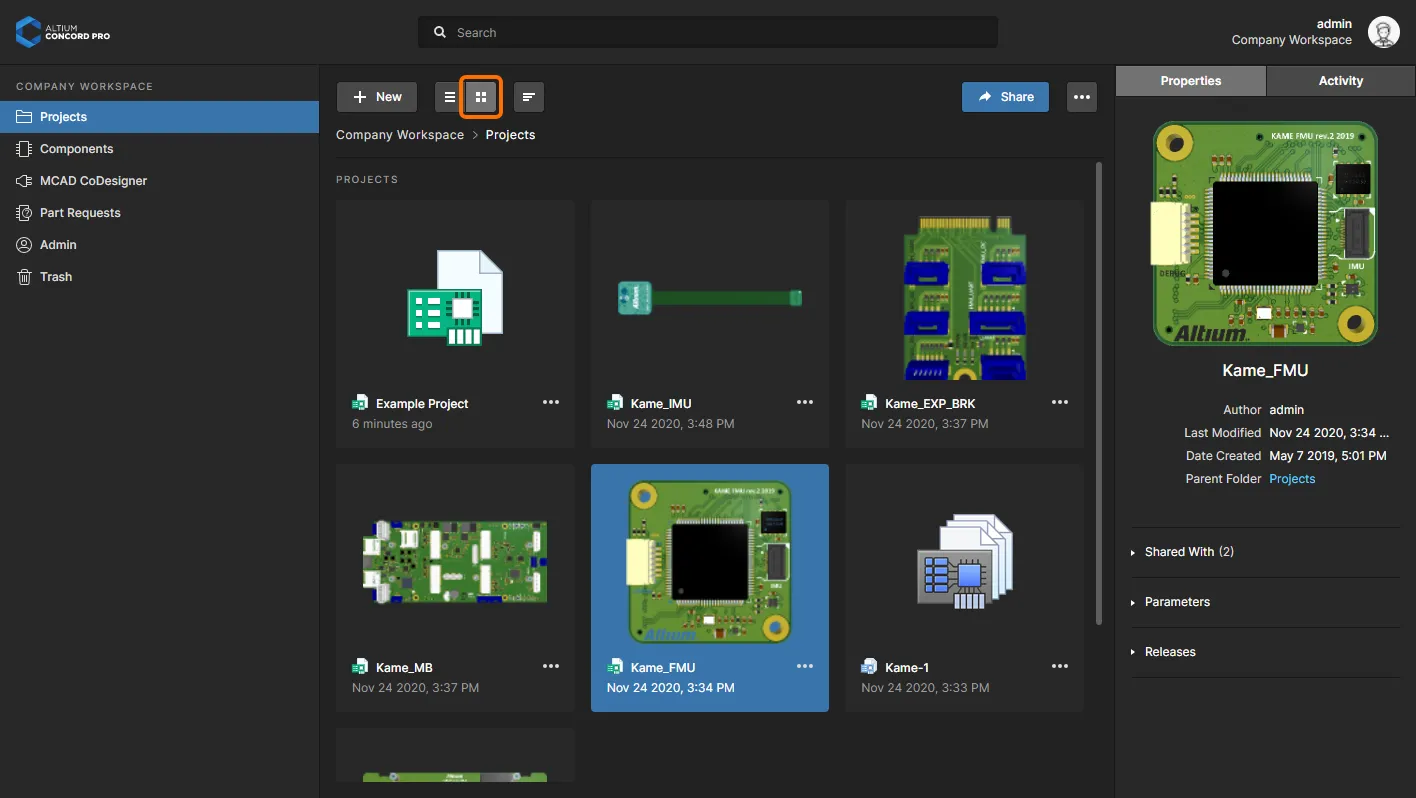Click the Kame_FMU title in Properties

[1265, 371]
